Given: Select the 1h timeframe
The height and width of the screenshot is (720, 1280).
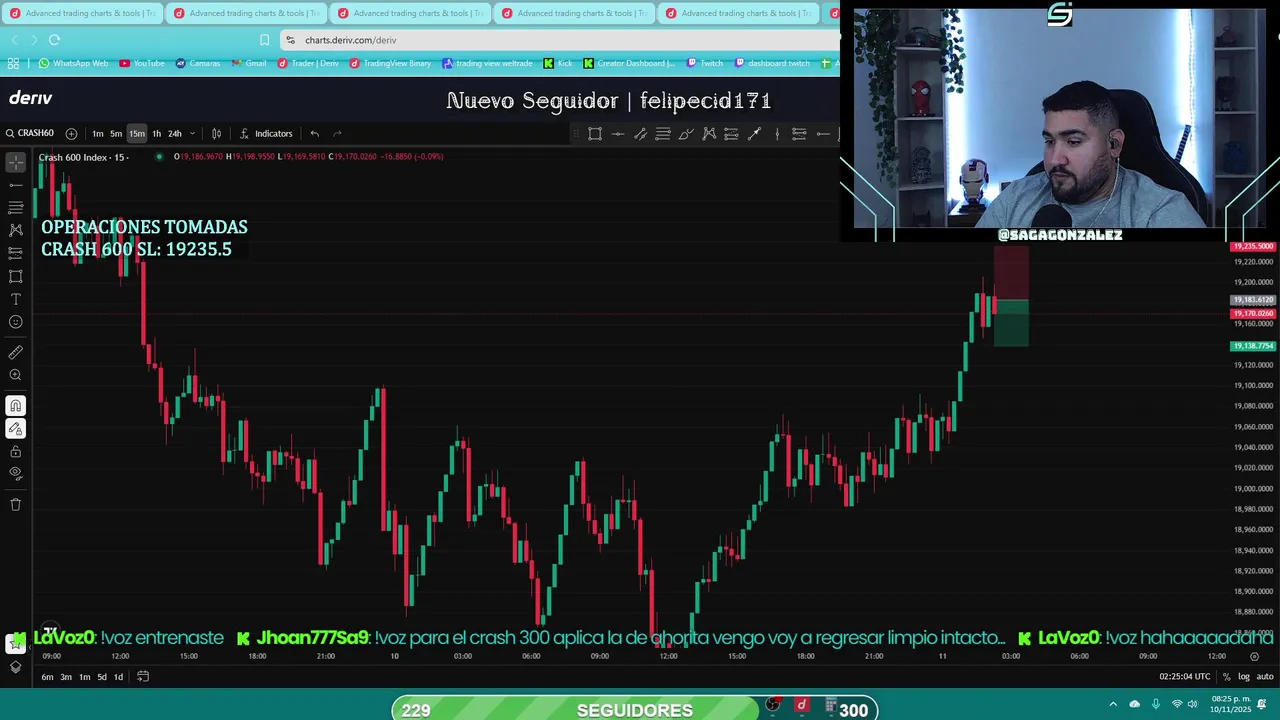Looking at the screenshot, I should tap(156, 133).
